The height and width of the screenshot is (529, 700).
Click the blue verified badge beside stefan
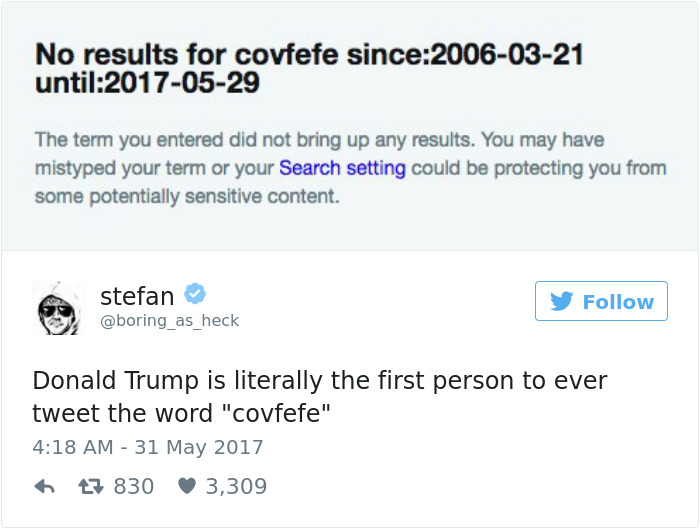pyautogui.click(x=195, y=295)
